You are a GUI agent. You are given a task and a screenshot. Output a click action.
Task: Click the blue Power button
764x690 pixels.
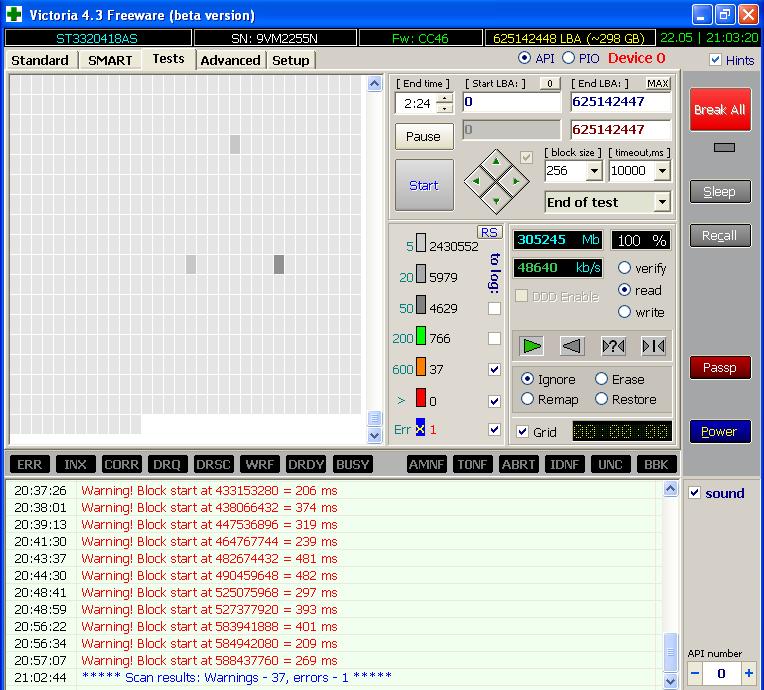coord(720,431)
